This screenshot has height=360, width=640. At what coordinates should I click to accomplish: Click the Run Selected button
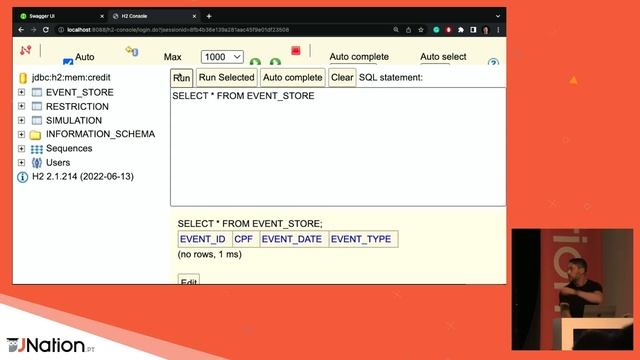[x=227, y=78]
